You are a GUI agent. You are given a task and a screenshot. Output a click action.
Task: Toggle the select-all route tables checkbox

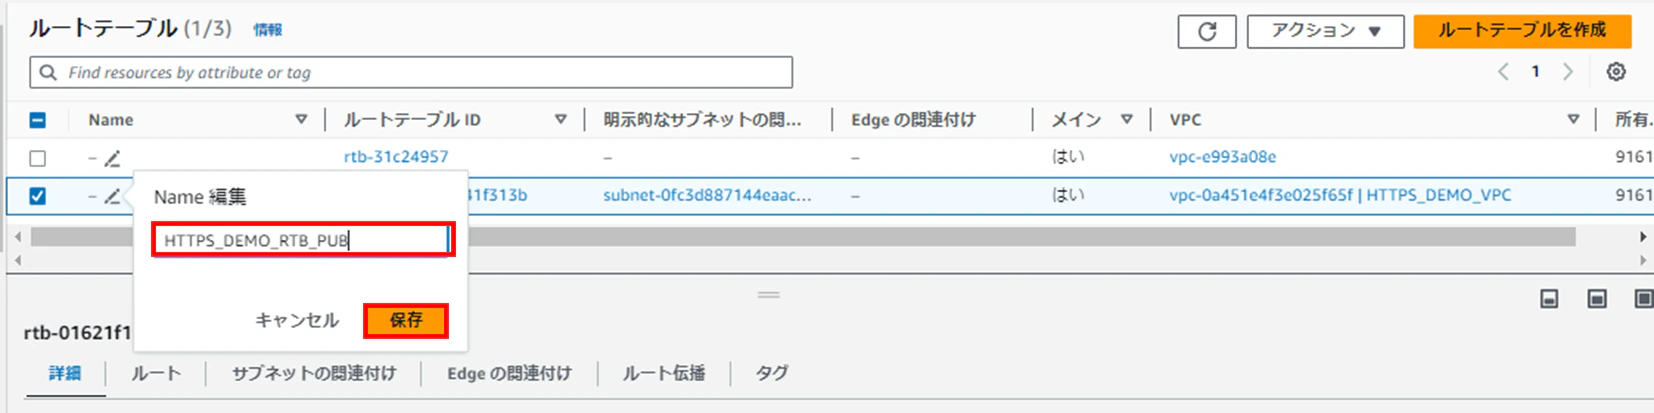[37, 120]
